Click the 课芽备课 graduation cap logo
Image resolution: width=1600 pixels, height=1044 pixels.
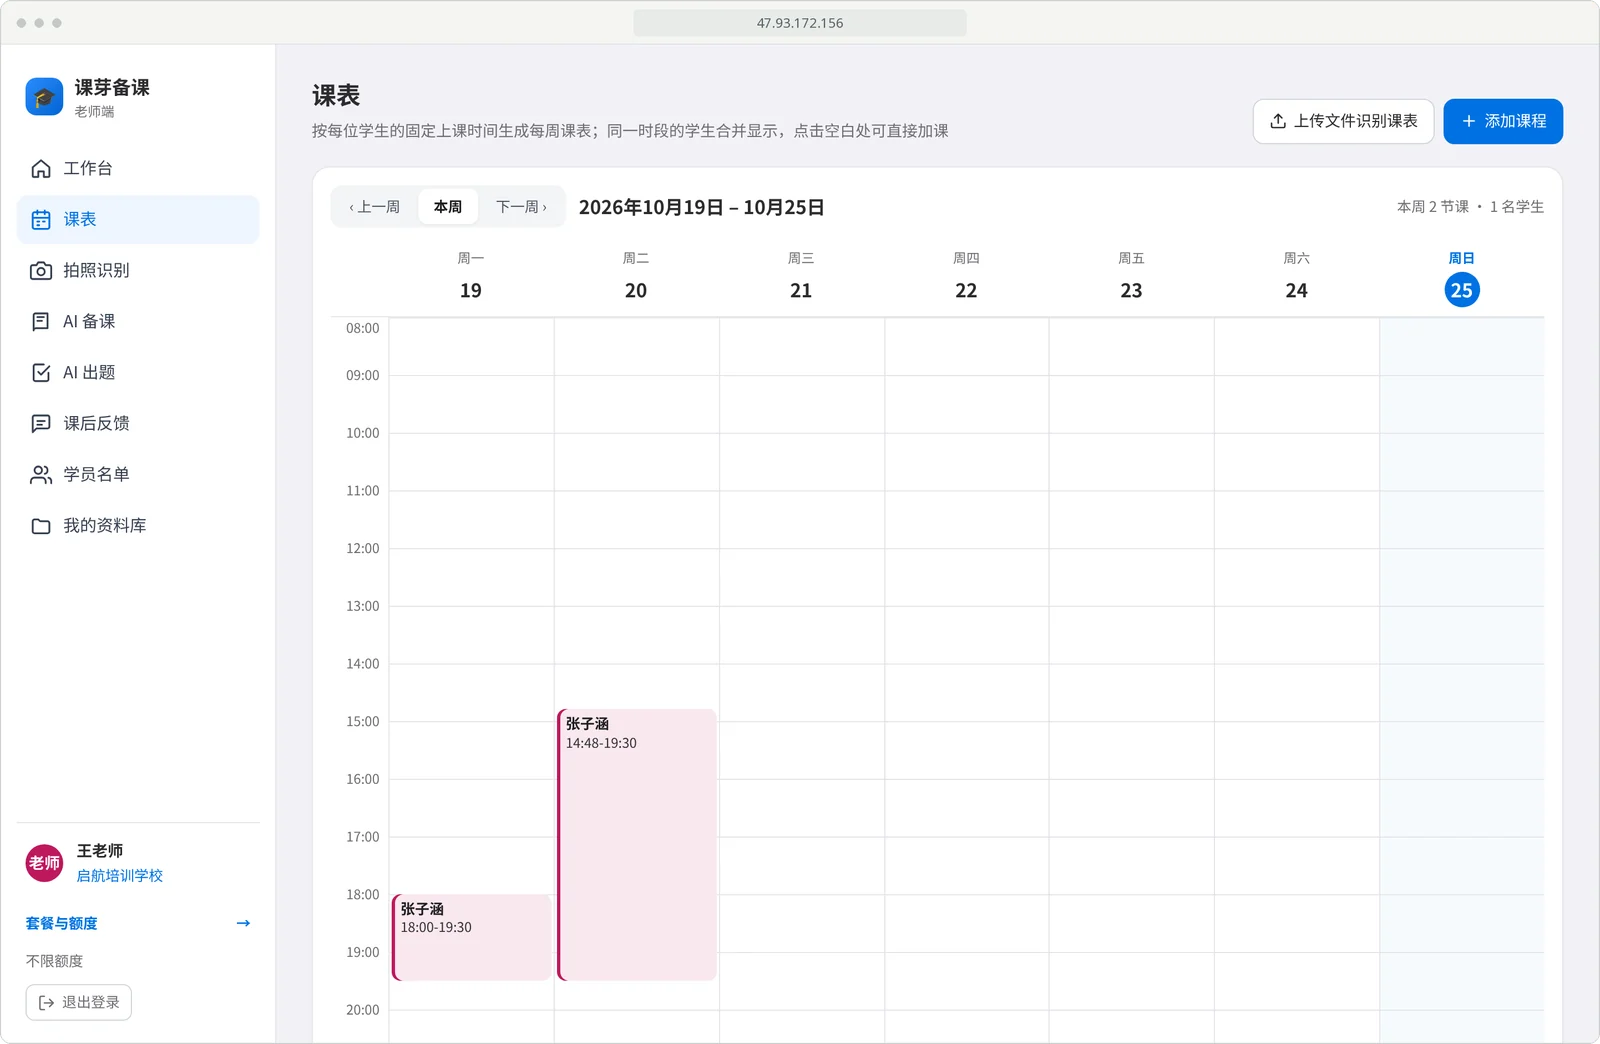pyautogui.click(x=44, y=97)
